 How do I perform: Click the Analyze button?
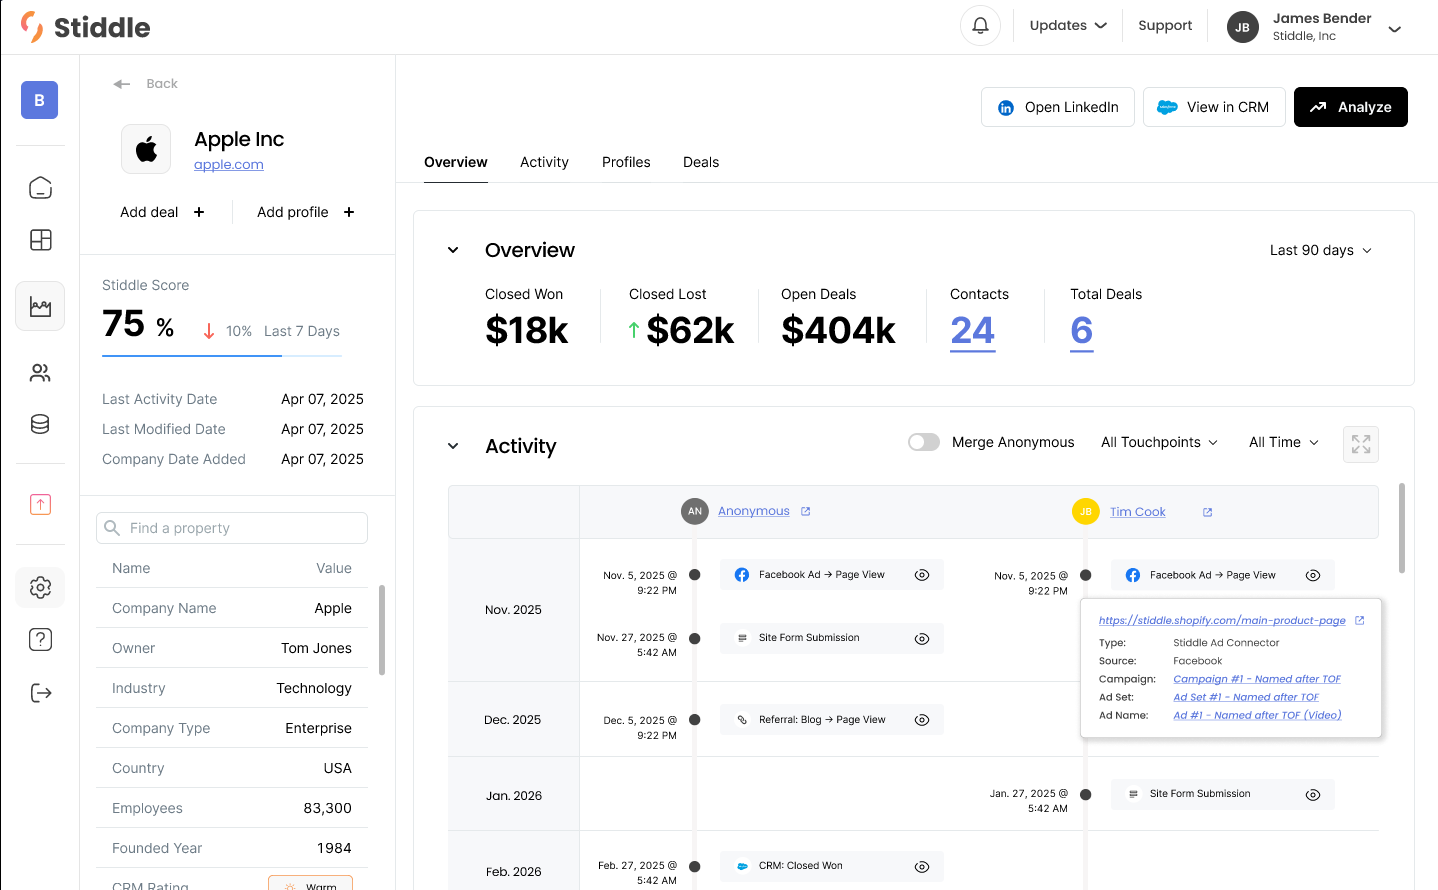pyautogui.click(x=1351, y=107)
